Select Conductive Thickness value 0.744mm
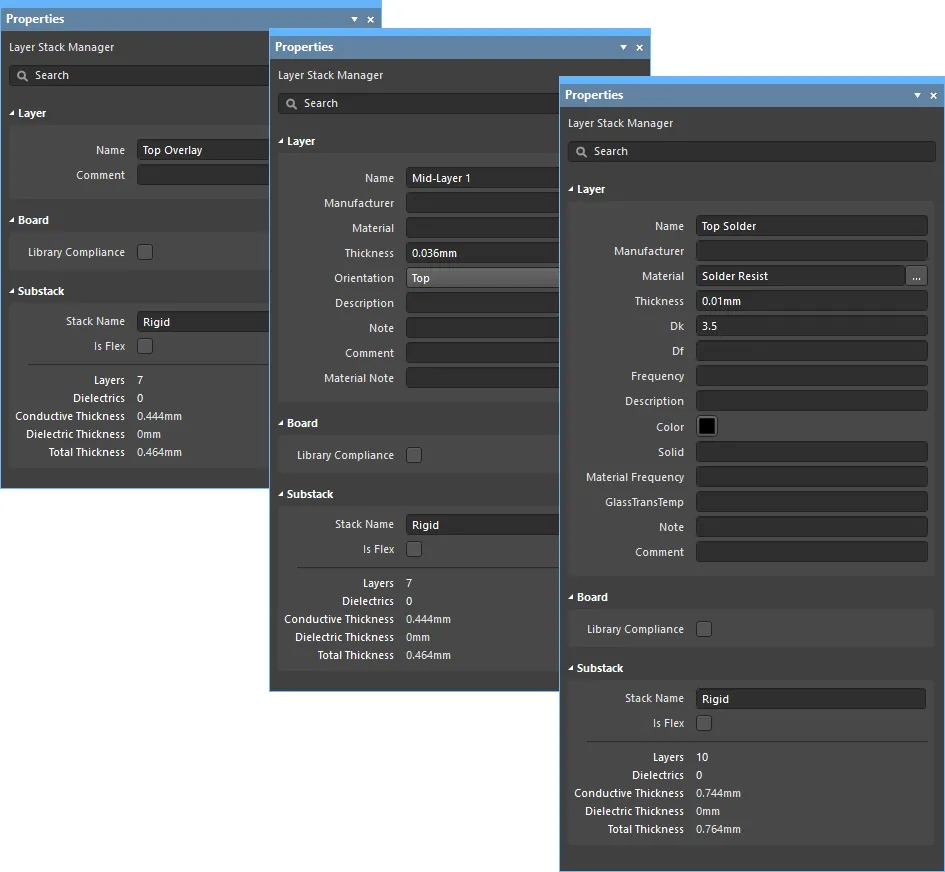945x872 pixels. point(718,793)
